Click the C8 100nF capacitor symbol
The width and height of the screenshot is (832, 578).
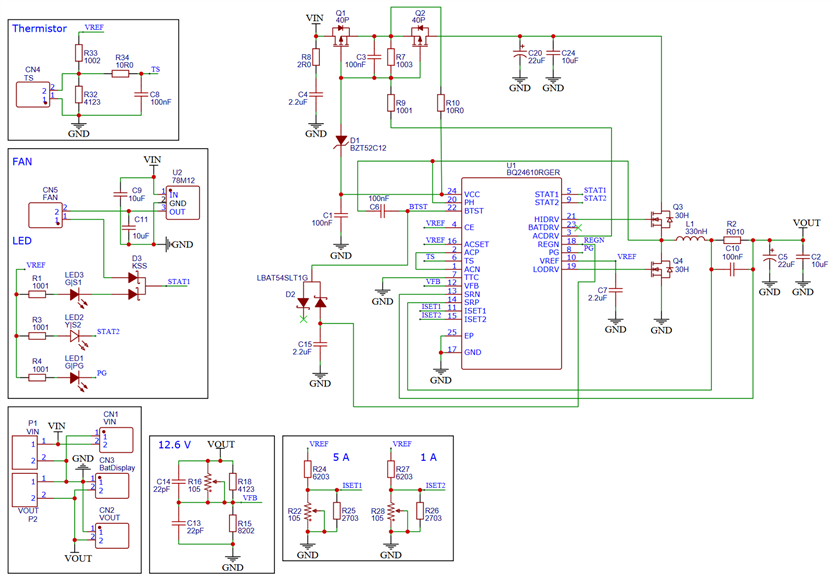click(x=141, y=94)
